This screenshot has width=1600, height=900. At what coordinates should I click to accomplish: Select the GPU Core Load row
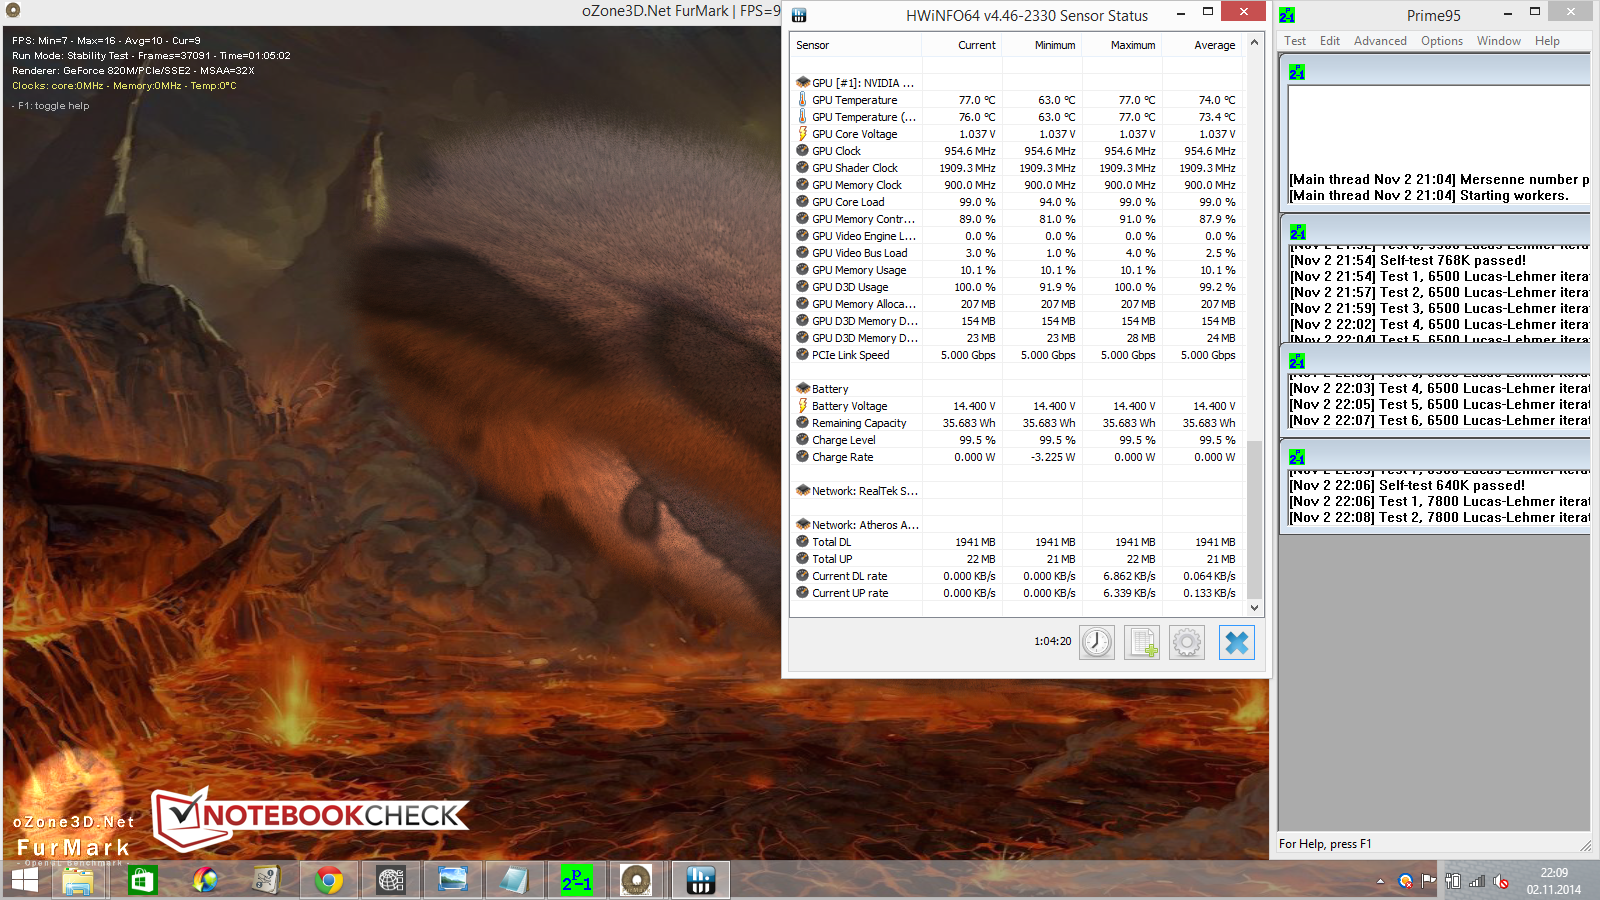pyautogui.click(x=1018, y=202)
